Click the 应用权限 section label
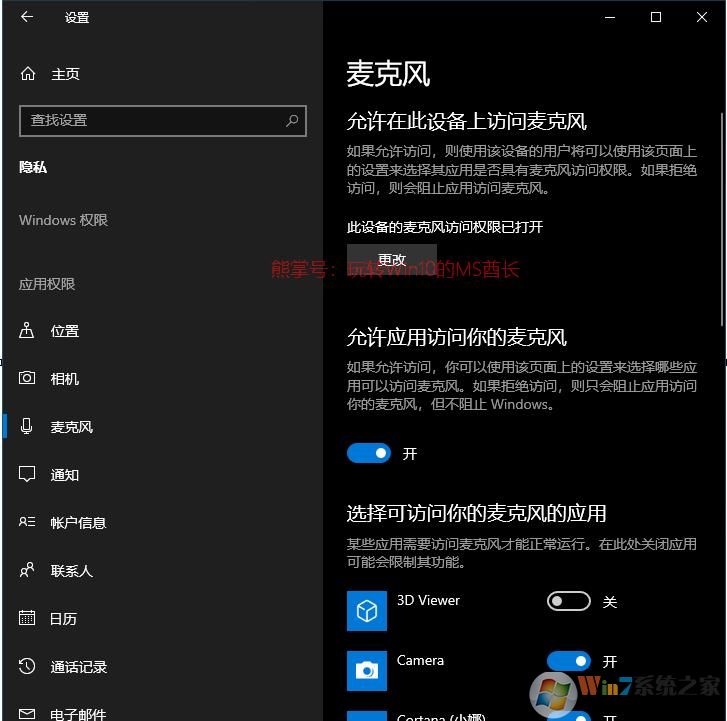Image resolution: width=727 pixels, height=721 pixels. click(x=47, y=284)
